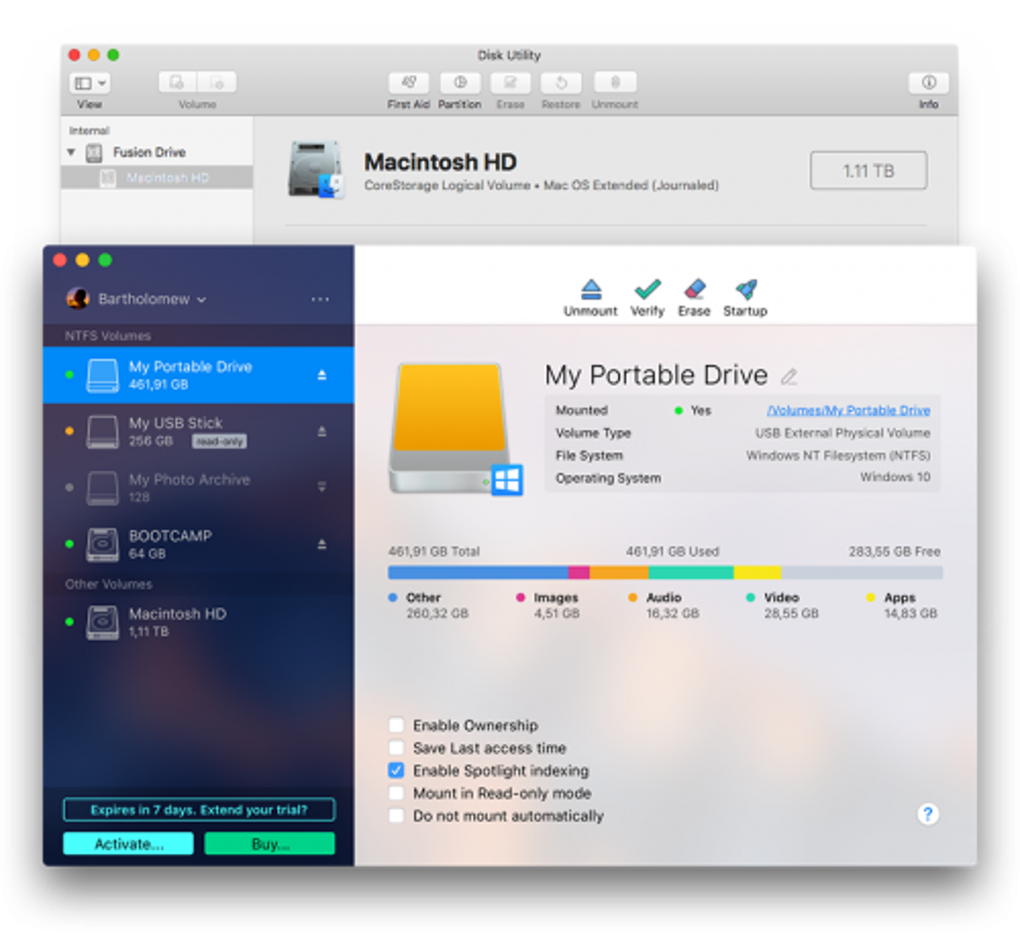Select Macintosh HD in the Disk Utility sidebar
Viewport: 1020px width, 942px height.
coord(157,178)
